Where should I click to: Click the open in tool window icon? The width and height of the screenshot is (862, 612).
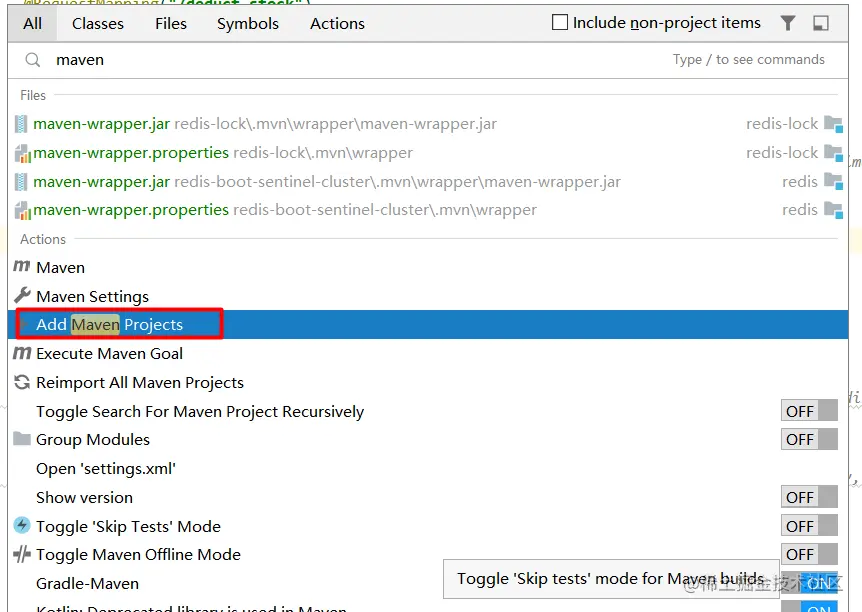(821, 23)
